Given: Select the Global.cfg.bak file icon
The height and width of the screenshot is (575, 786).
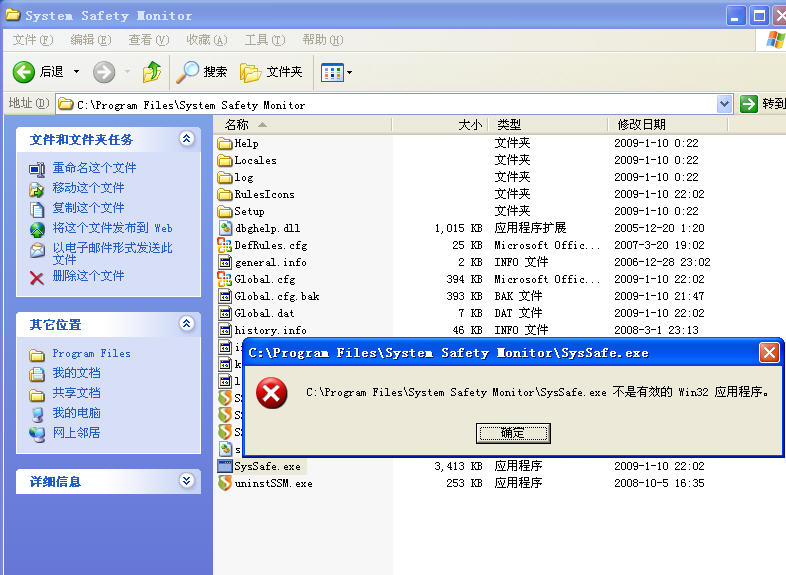Looking at the screenshot, I should click(225, 296).
